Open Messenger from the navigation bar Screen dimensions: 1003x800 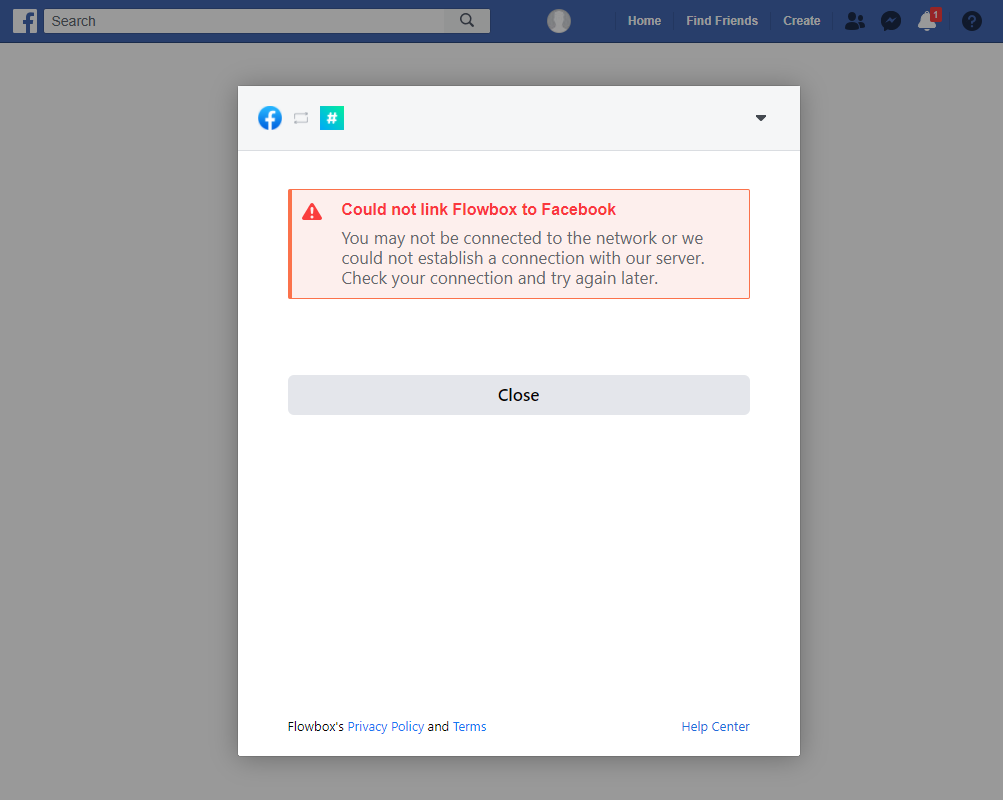(x=891, y=20)
